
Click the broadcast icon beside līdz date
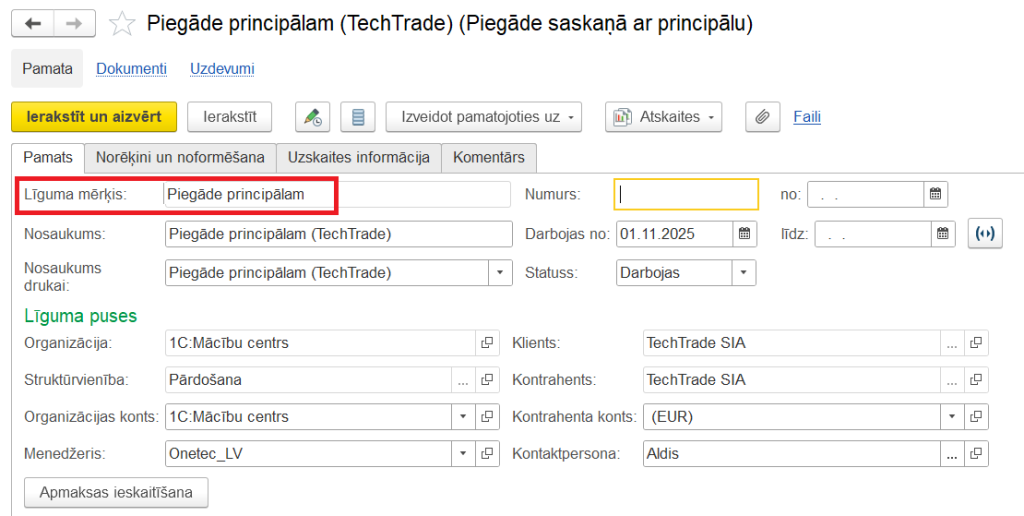[x=983, y=234]
